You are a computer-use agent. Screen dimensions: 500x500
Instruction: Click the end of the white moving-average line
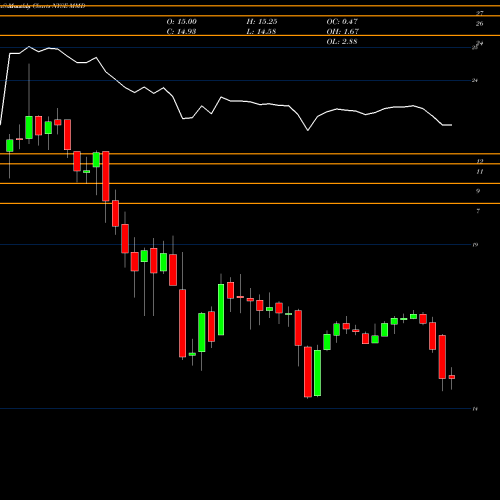tap(451, 125)
